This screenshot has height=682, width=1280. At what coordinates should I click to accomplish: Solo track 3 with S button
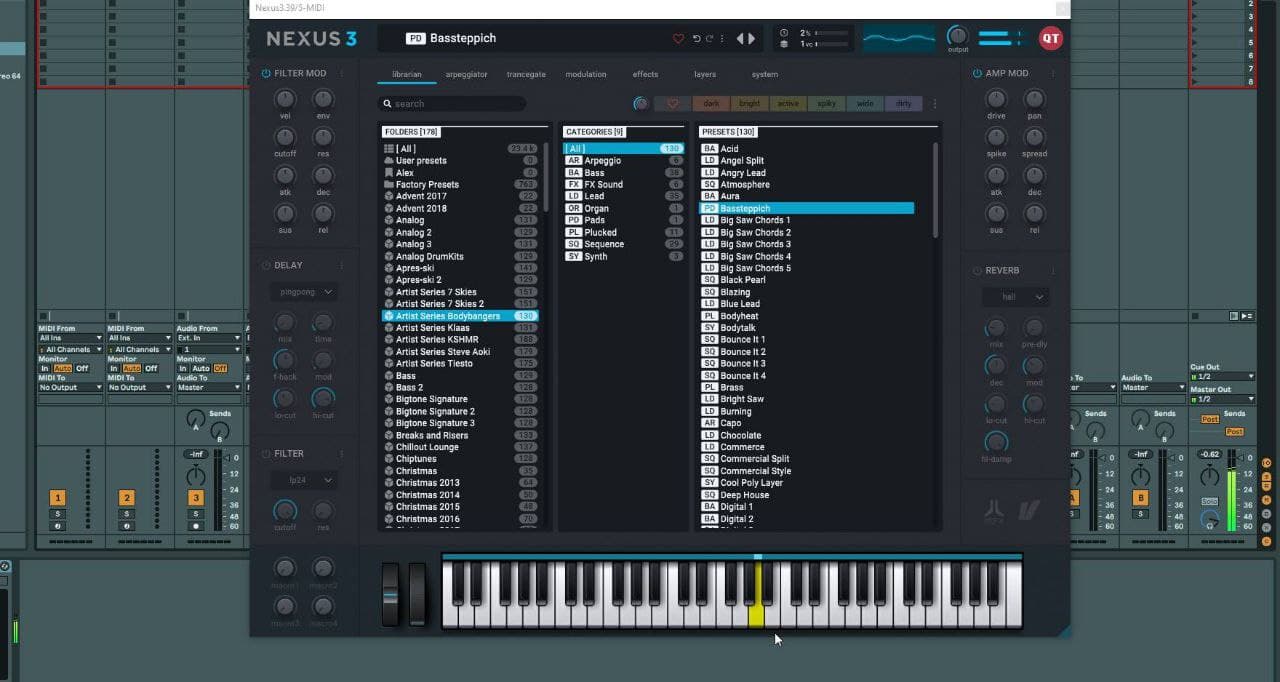(x=196, y=514)
